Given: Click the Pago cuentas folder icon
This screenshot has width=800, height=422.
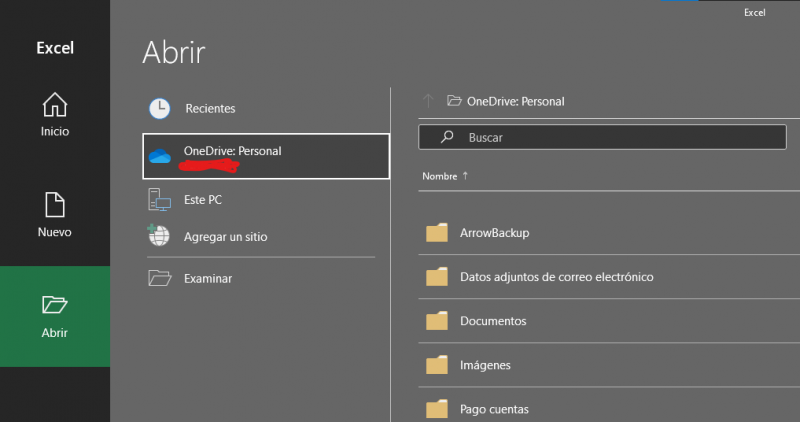Looking at the screenshot, I should pos(437,409).
